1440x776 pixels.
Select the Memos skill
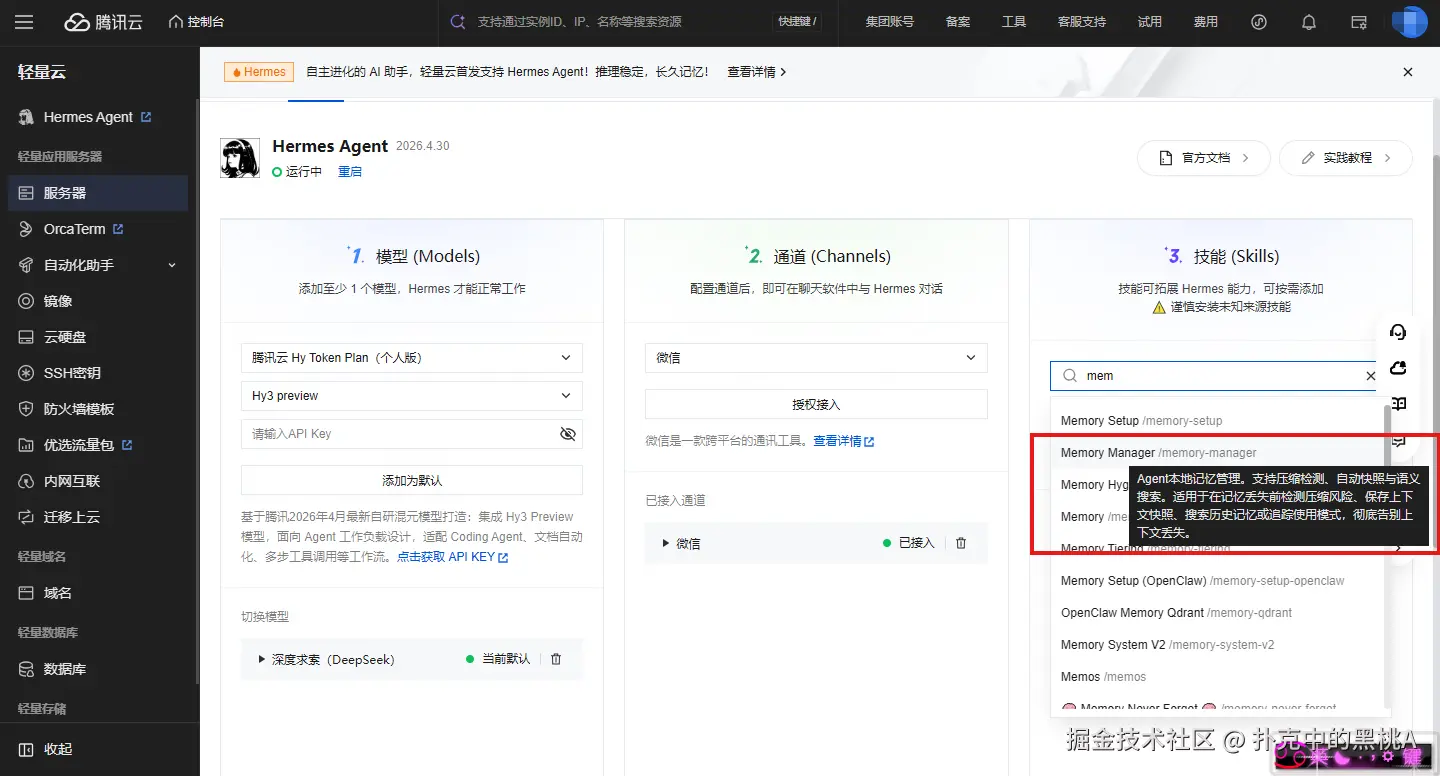(1217, 677)
